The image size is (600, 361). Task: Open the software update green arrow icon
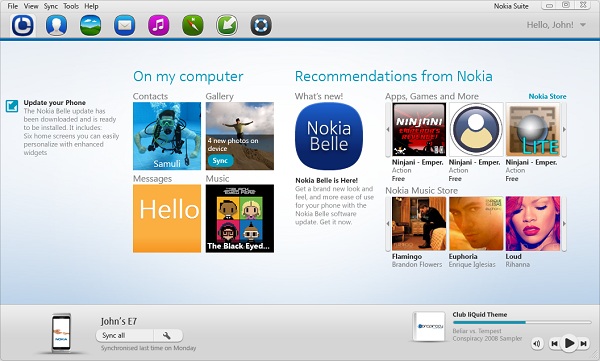click(227, 25)
